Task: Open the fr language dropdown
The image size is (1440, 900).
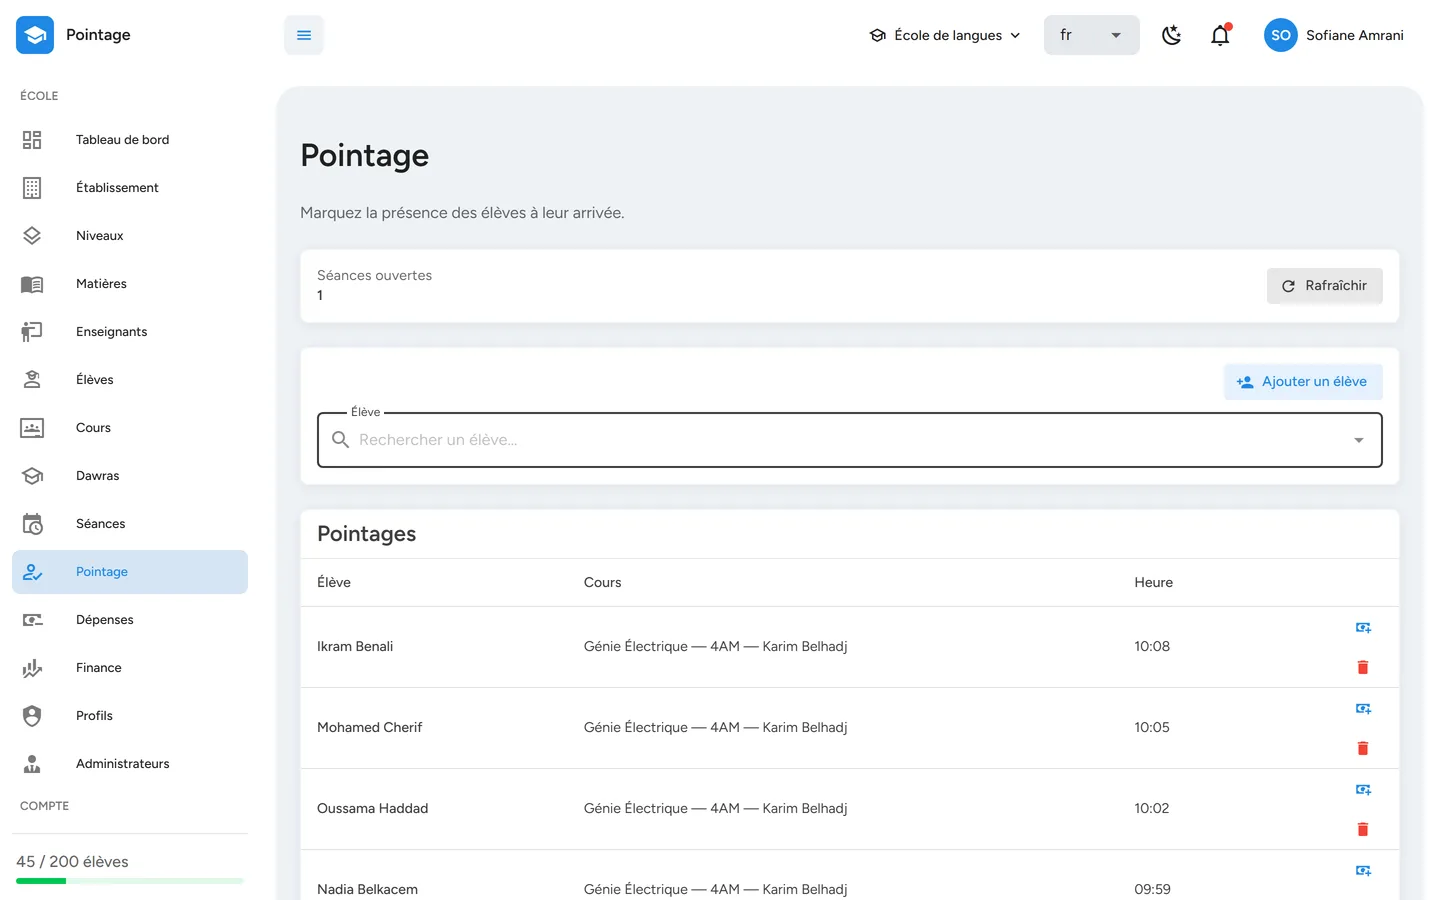Action: click(x=1092, y=35)
